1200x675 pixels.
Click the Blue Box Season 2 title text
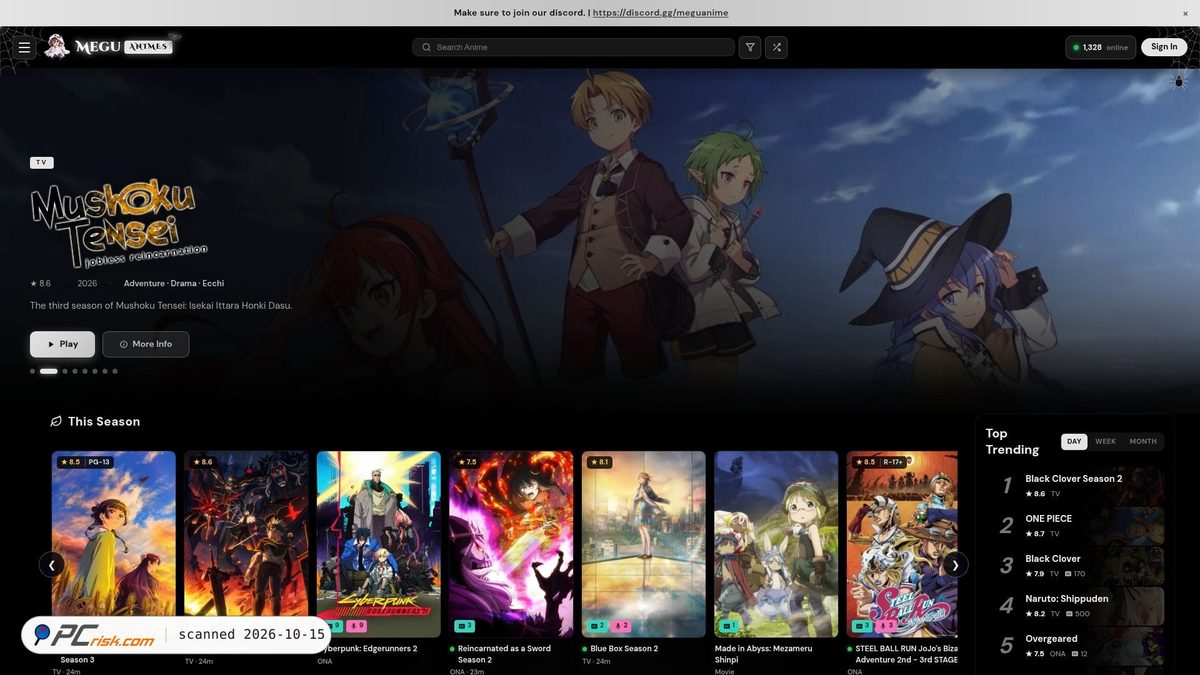624,649
